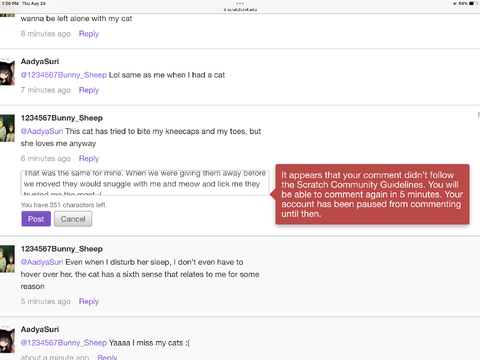Tap the battery icon in the status bar
Image resolution: width=480 pixels, height=360 pixels.
(x=474, y=3)
